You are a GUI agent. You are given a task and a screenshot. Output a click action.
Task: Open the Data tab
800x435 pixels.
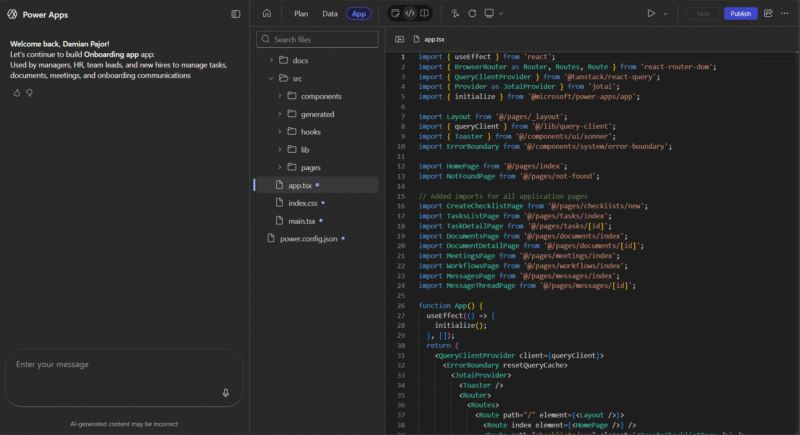point(330,14)
